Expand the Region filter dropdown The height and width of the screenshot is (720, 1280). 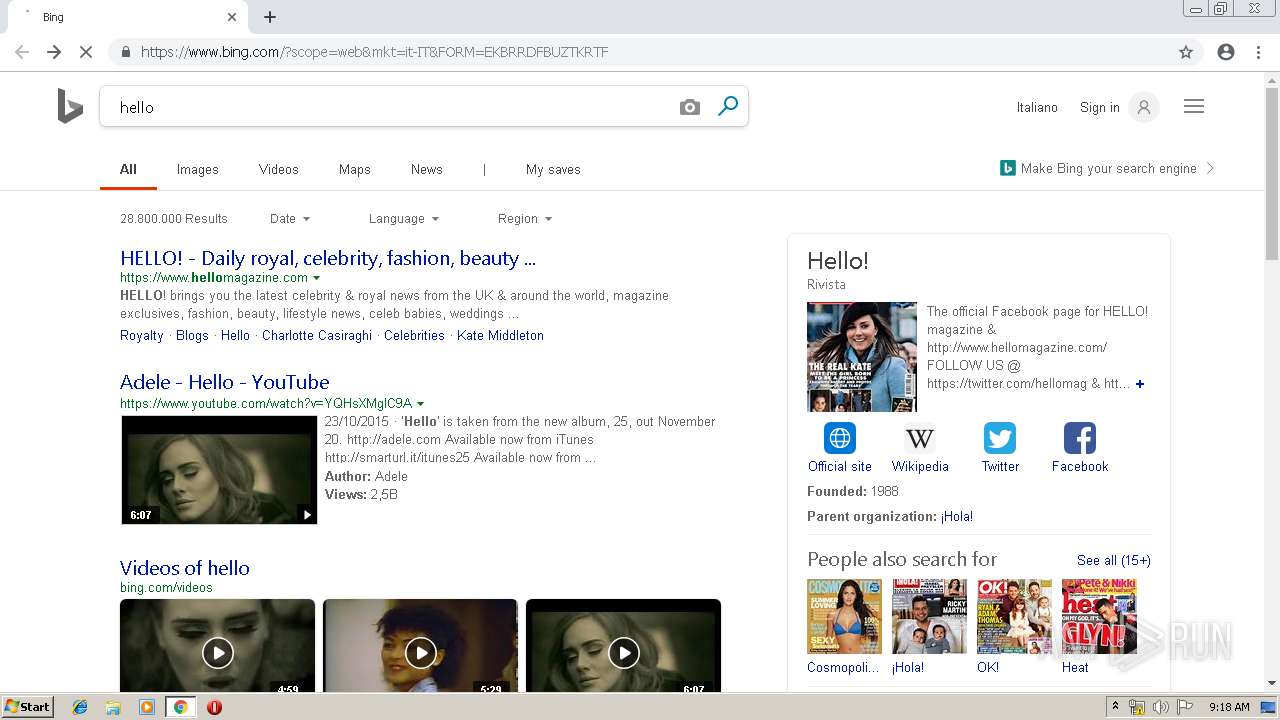coord(525,219)
